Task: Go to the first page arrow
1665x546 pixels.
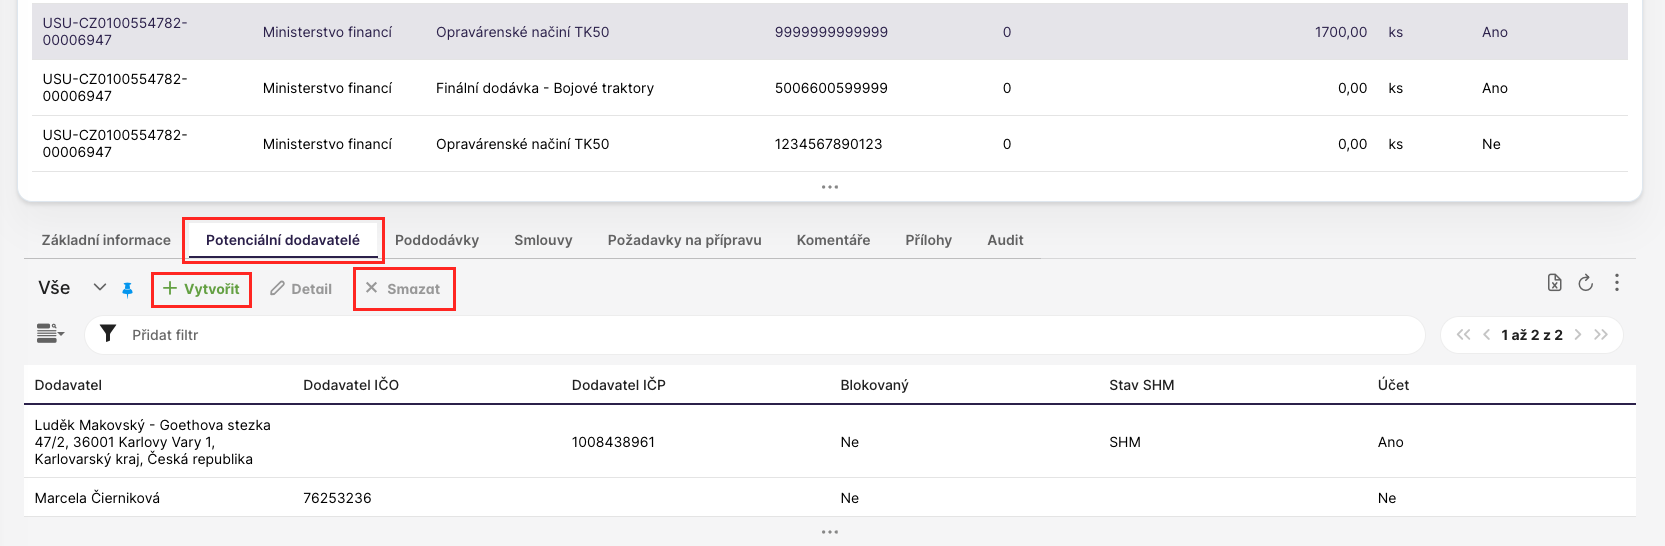Action: click(x=1463, y=335)
